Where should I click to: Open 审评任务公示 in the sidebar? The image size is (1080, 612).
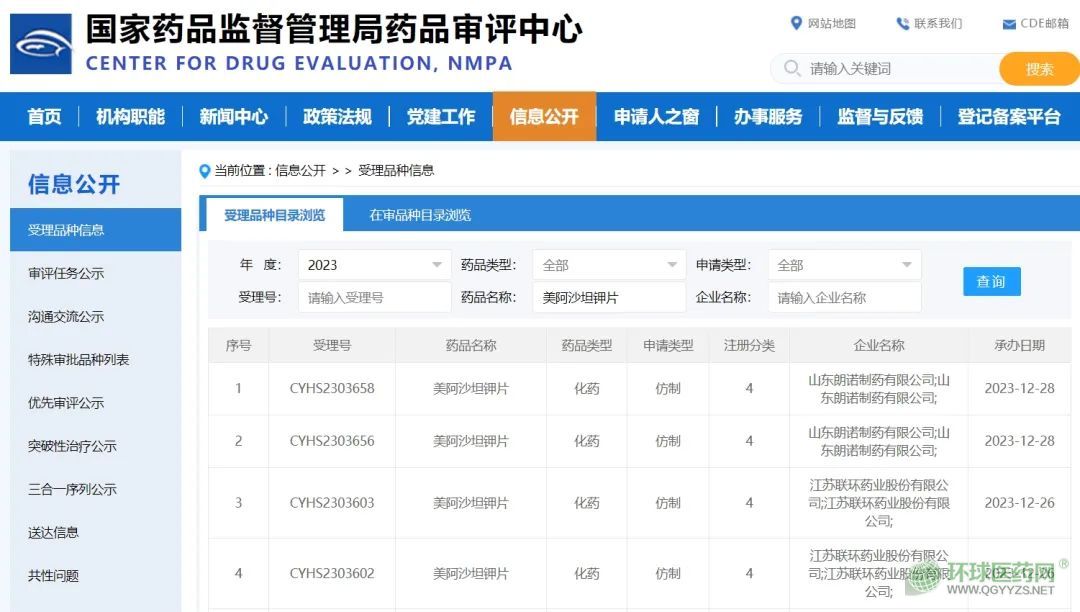[66, 273]
